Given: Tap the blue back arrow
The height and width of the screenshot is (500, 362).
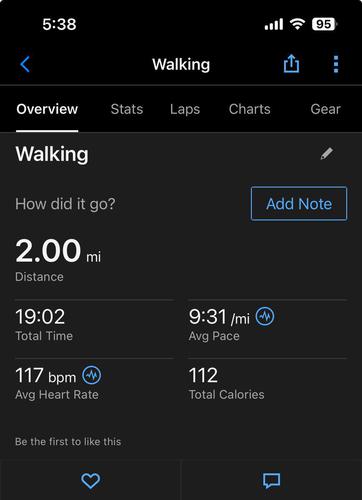Looking at the screenshot, I should click(25, 64).
